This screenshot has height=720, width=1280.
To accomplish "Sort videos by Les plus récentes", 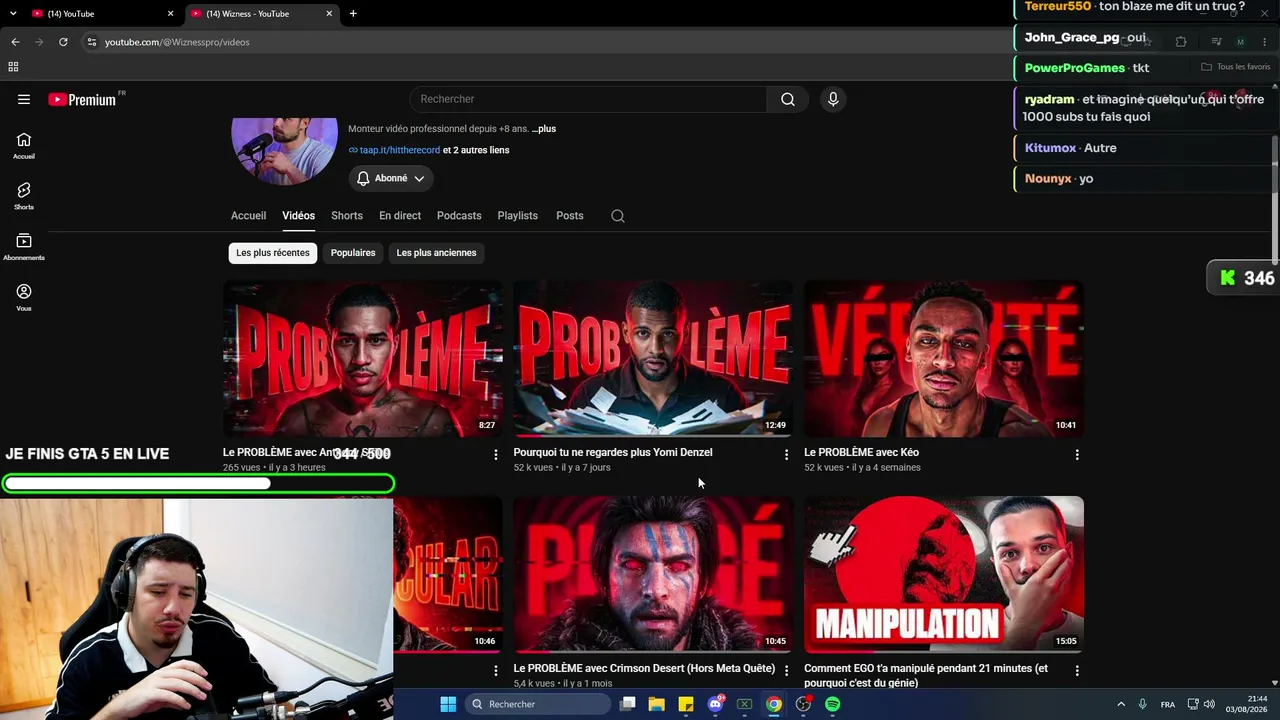I will [x=273, y=253].
